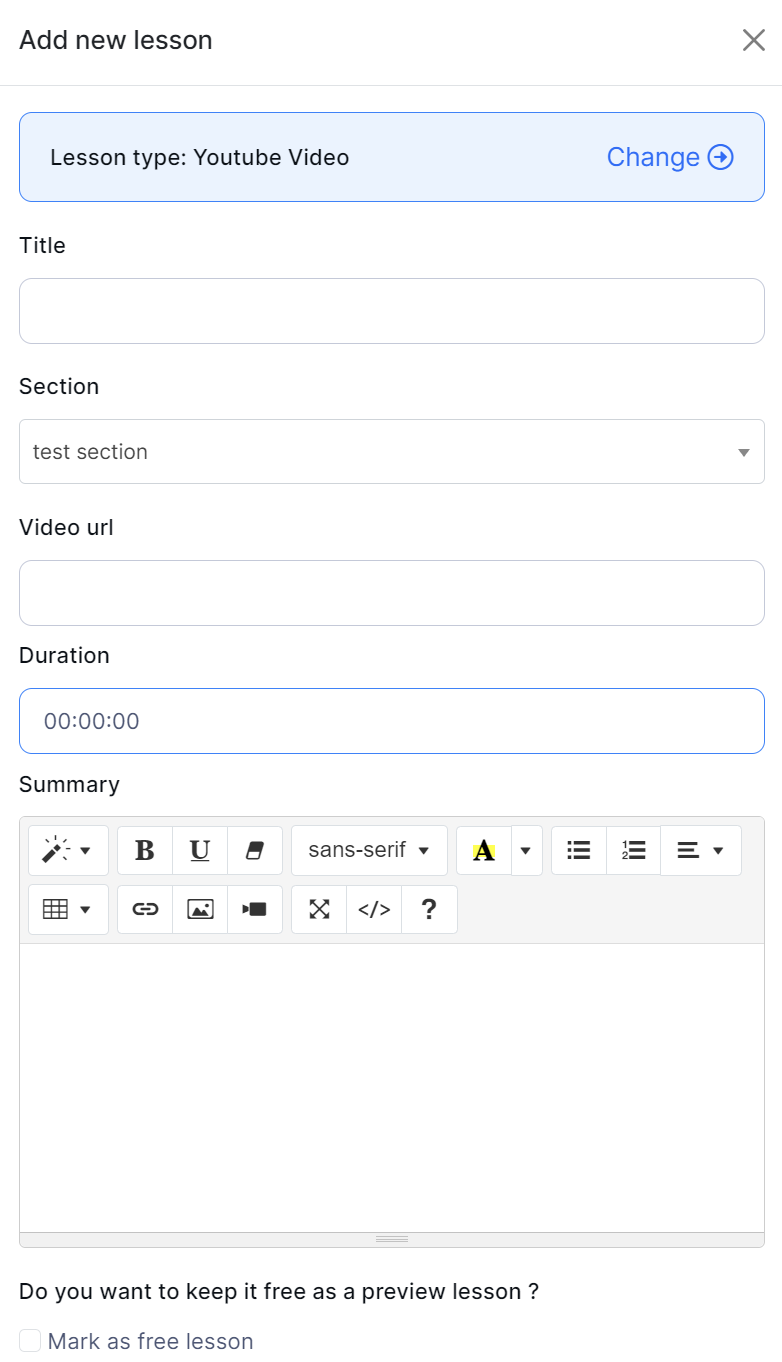This screenshot has height=1362, width=782.
Task: Open the magic wand style dropdown
Action: [x=68, y=850]
